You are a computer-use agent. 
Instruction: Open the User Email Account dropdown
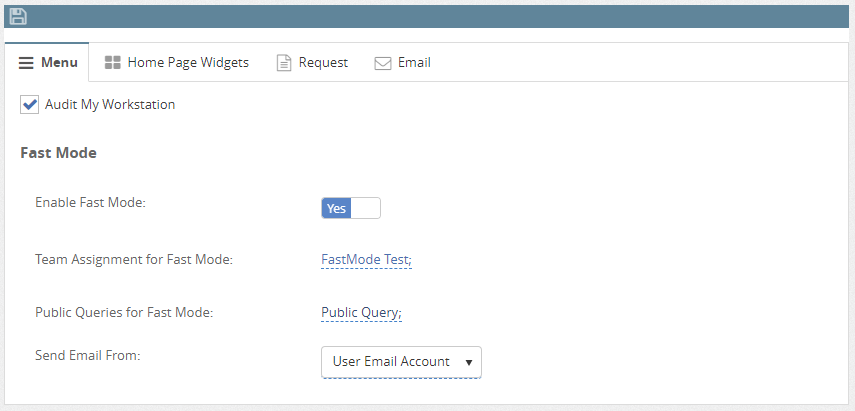(x=401, y=361)
